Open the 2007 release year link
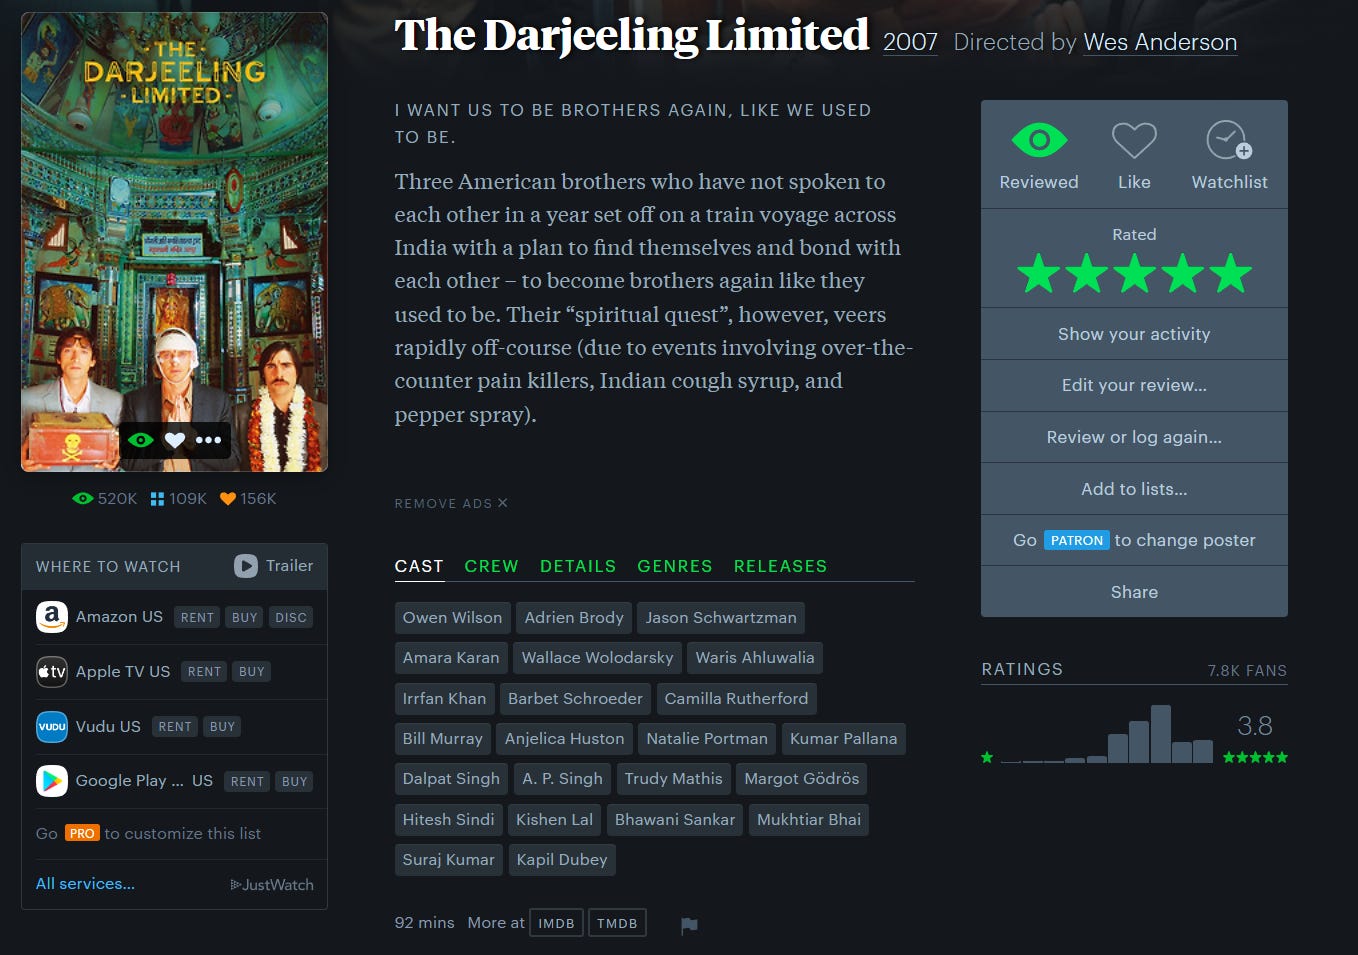This screenshot has height=955, width=1358. (x=910, y=42)
